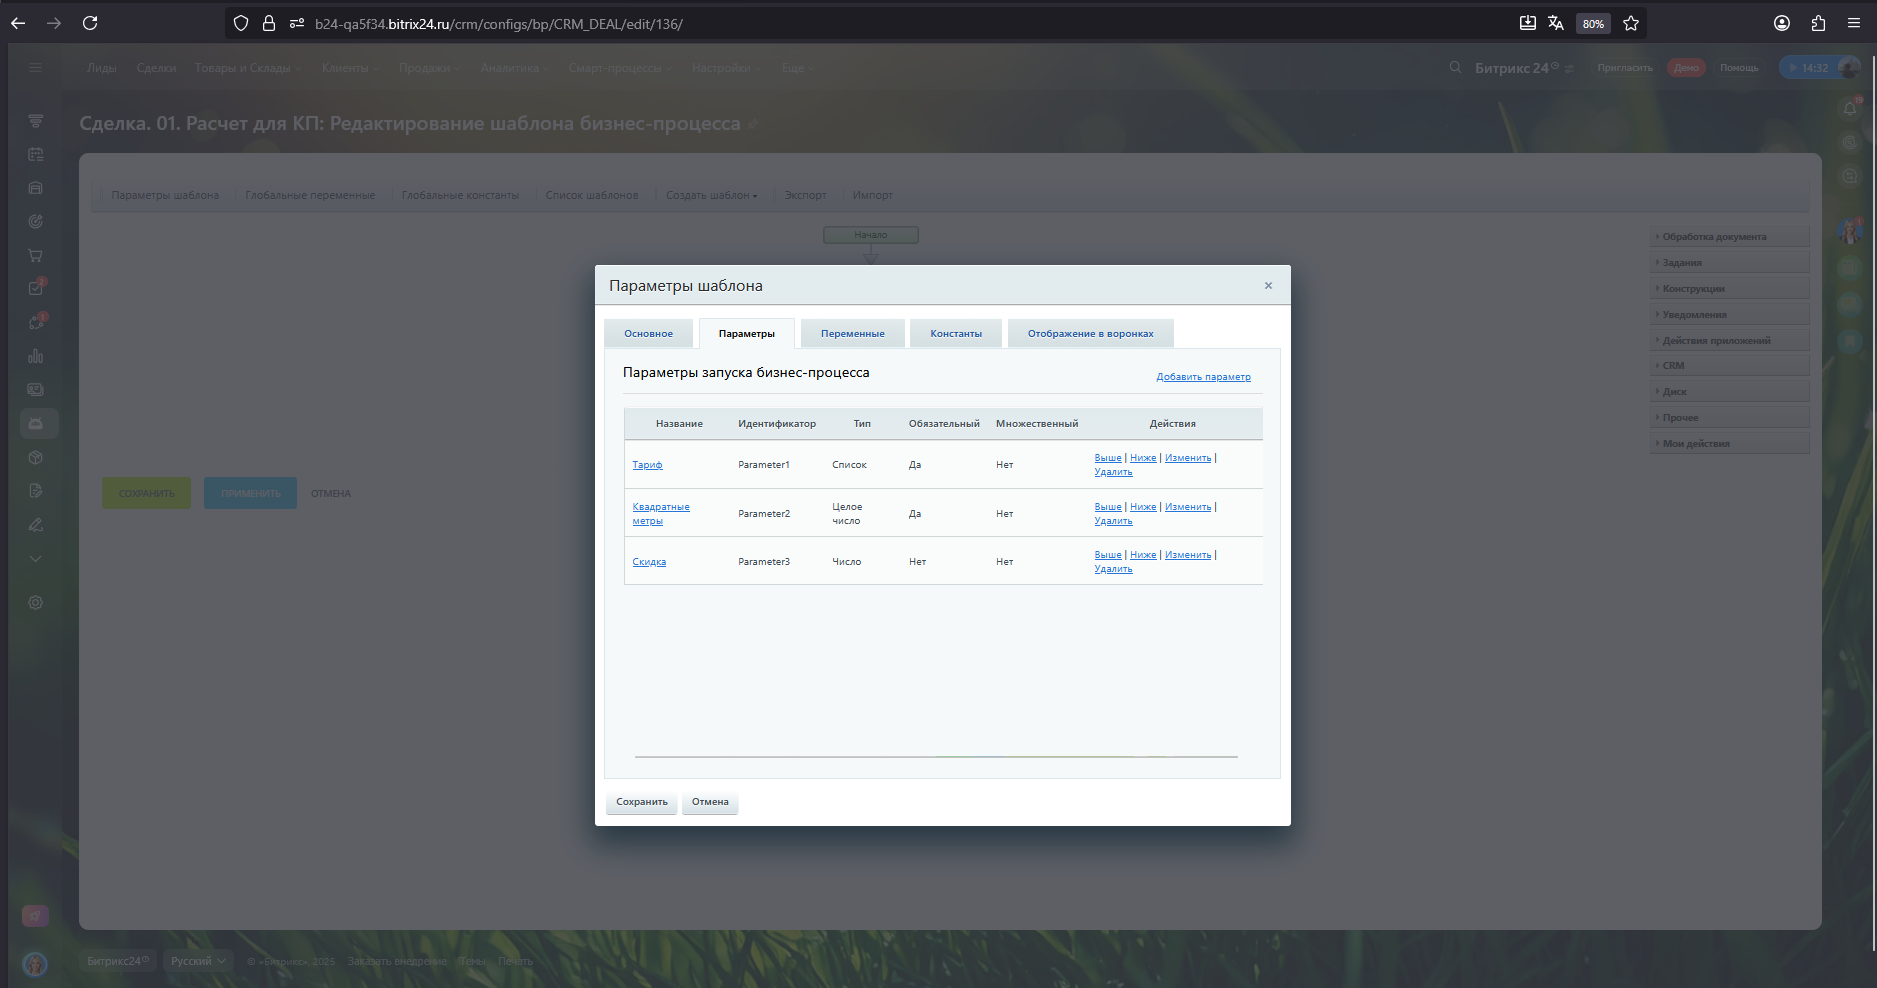
Task: Go back using the browser back arrow
Action: [x=18, y=23]
